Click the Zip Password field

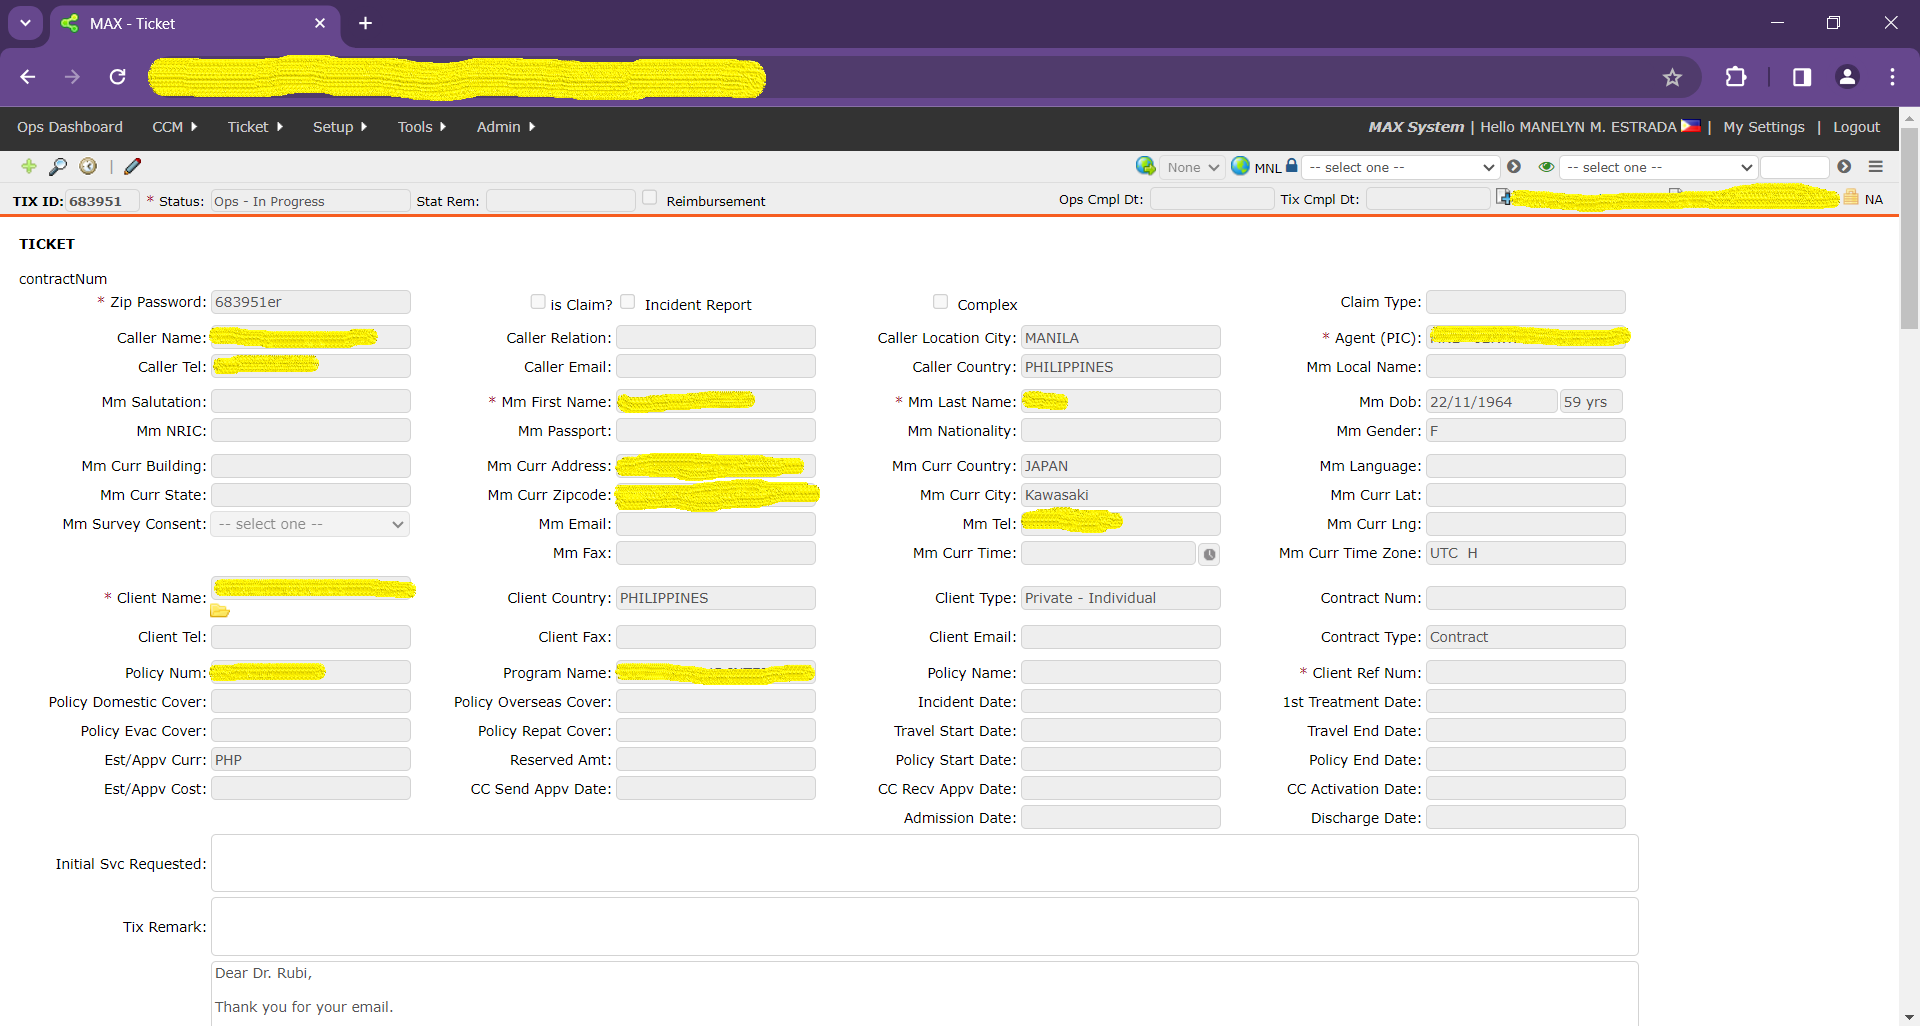[x=310, y=302]
